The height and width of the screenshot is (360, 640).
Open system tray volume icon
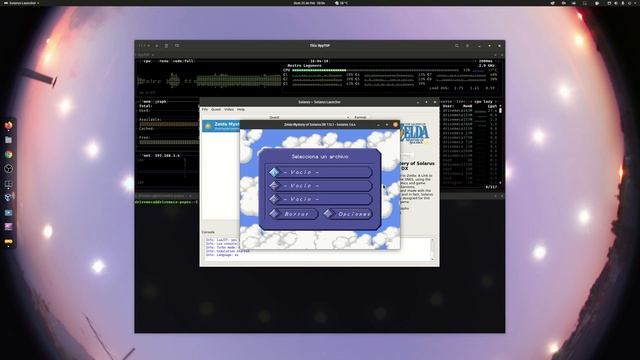click(616, 3)
